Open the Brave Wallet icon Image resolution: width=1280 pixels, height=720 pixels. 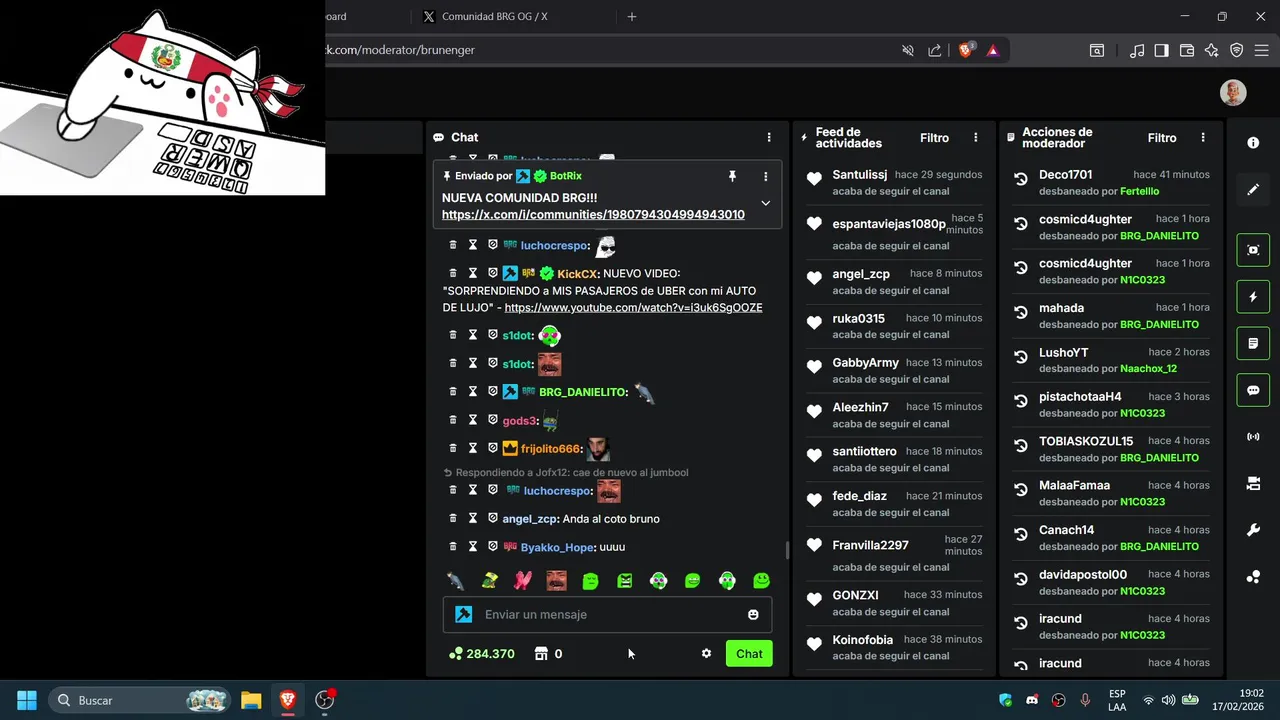coord(1187,50)
